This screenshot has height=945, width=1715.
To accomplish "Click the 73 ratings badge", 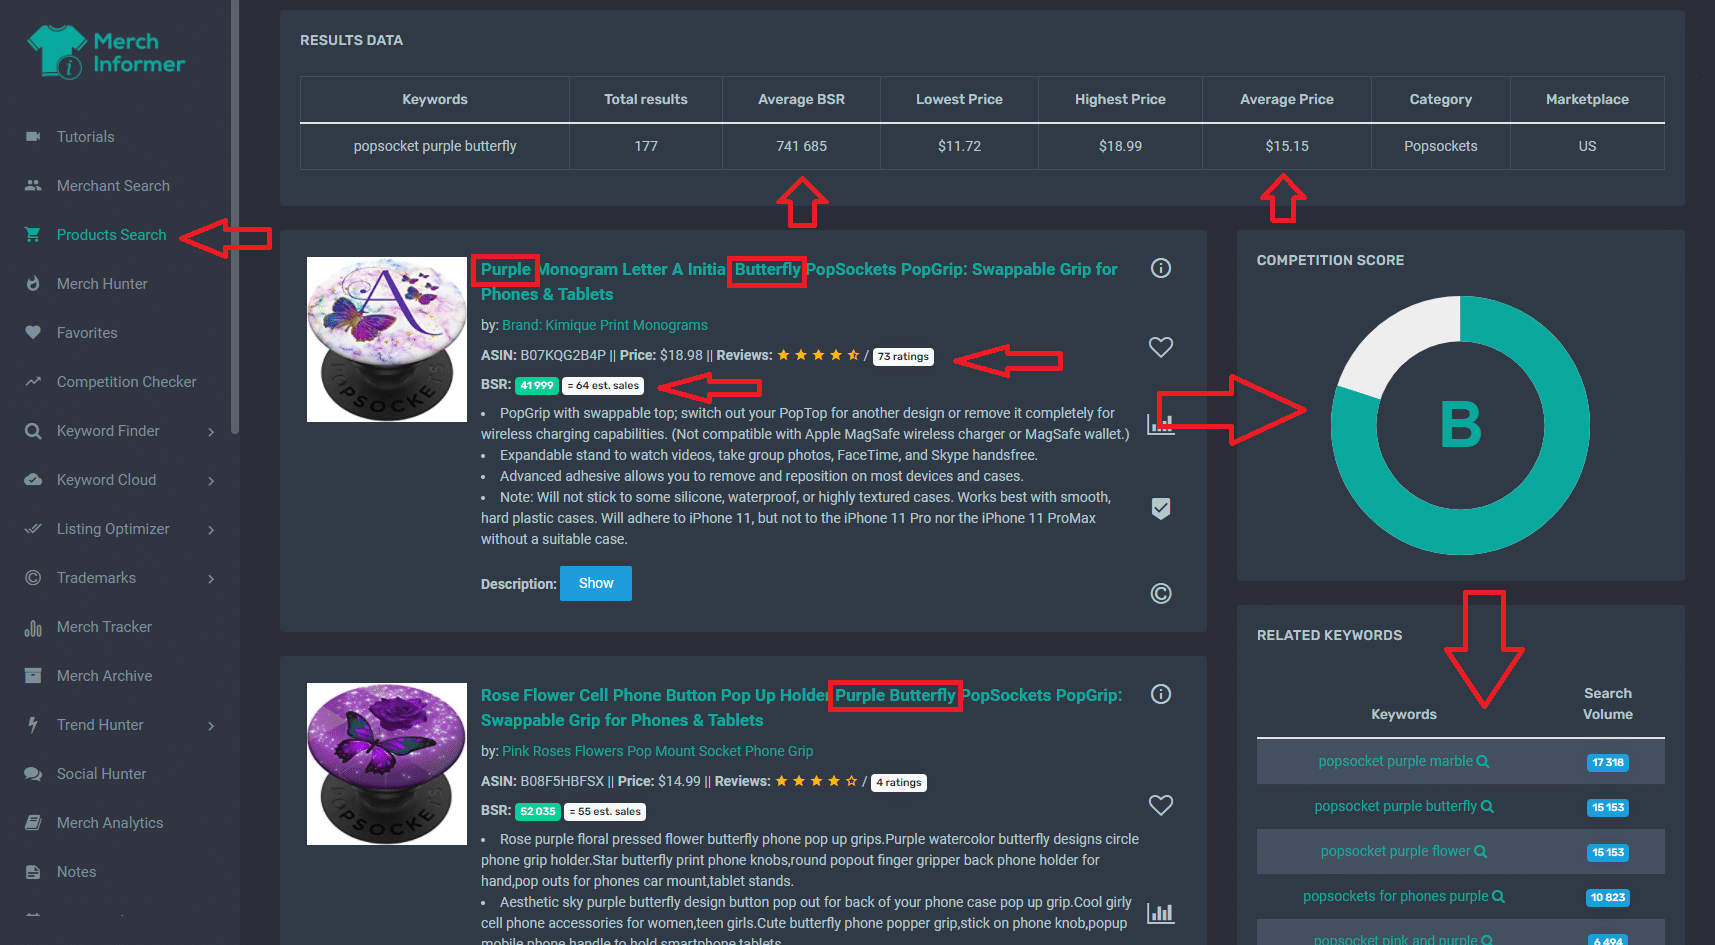I will 903,356.
